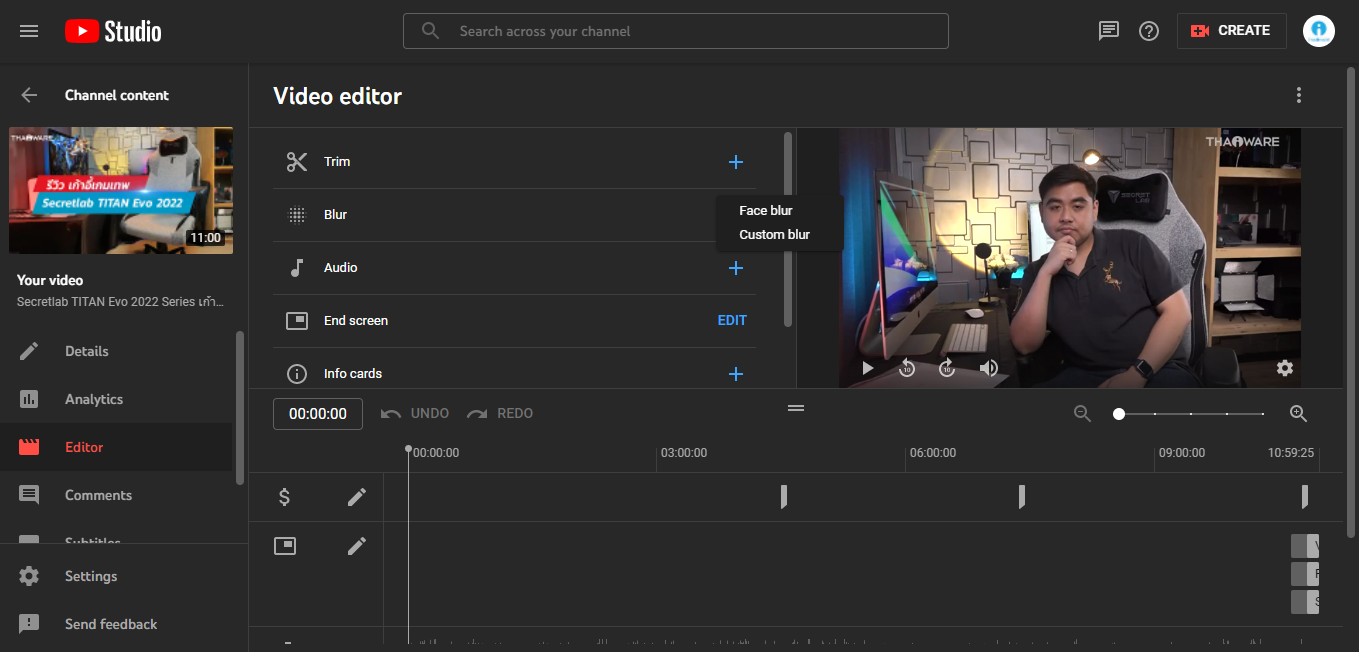Rewind video 10 seconds
The height and width of the screenshot is (652, 1359).
coord(907,368)
